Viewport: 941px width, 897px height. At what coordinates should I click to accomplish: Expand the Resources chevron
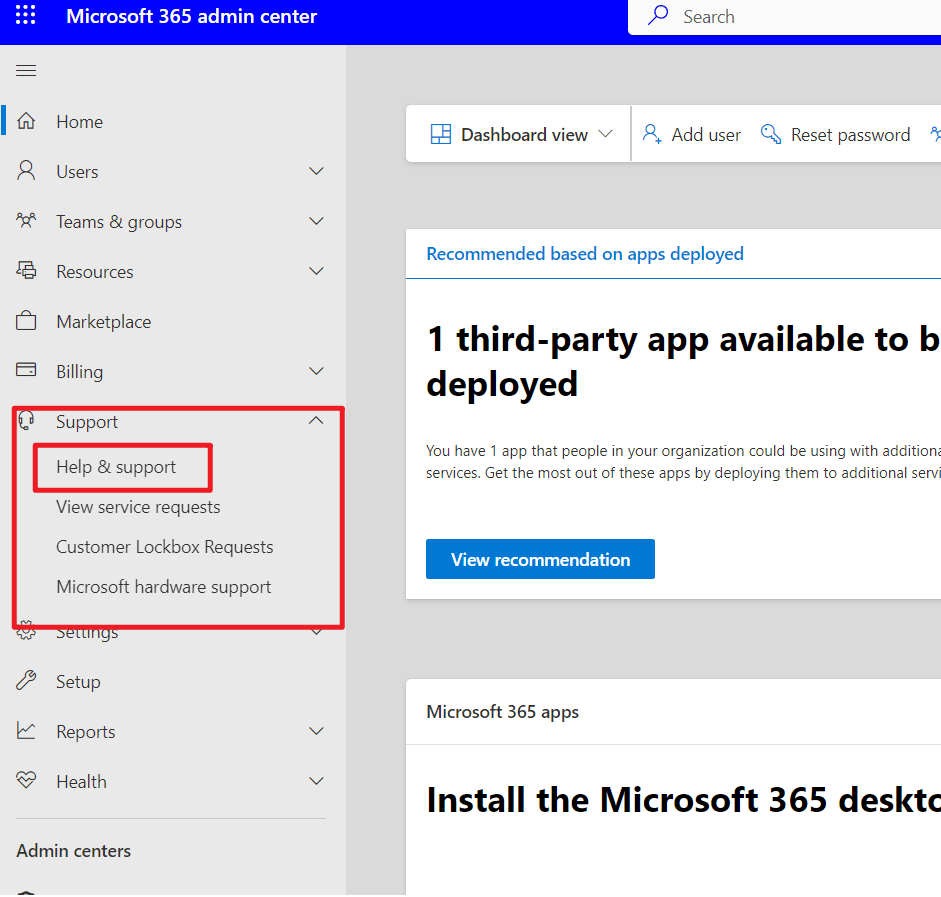click(316, 271)
